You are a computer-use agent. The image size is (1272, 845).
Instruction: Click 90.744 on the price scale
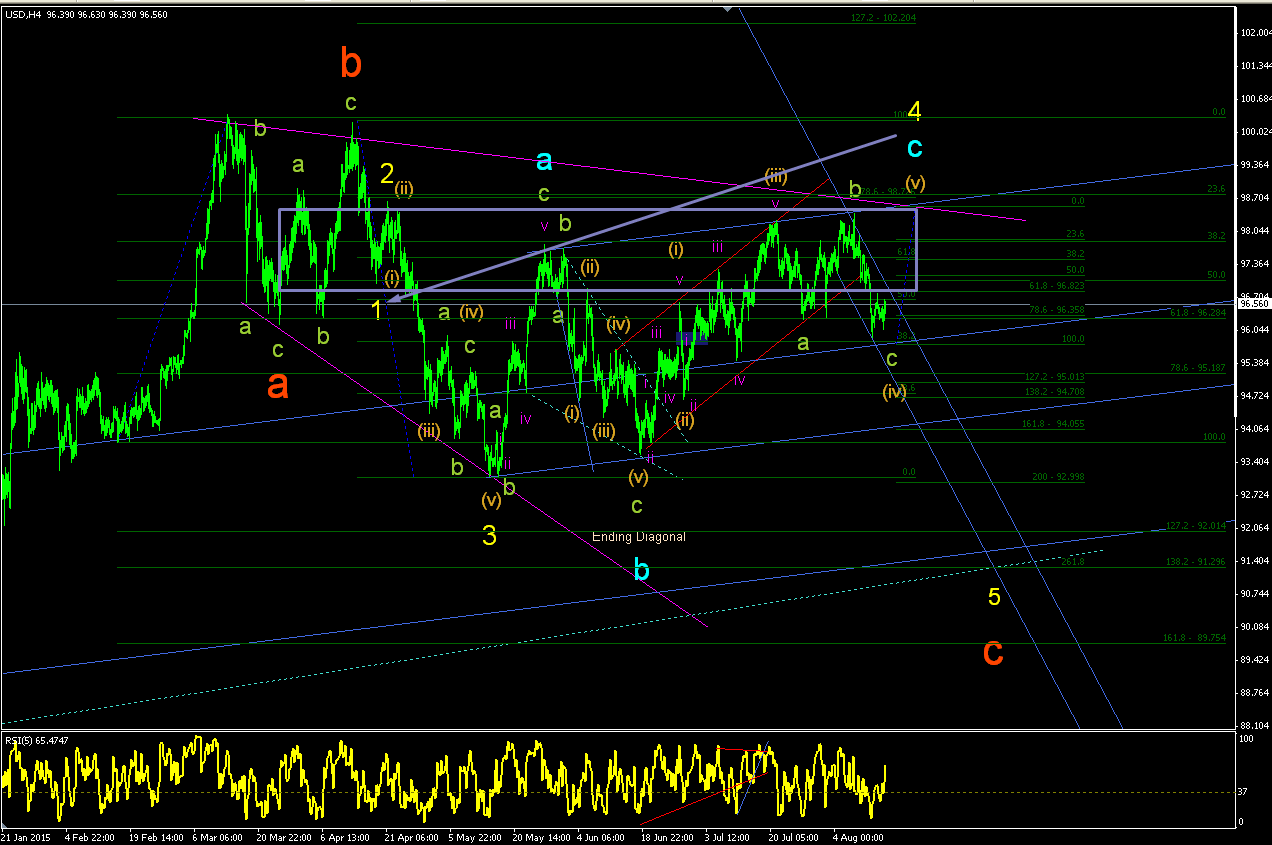pos(1256,594)
